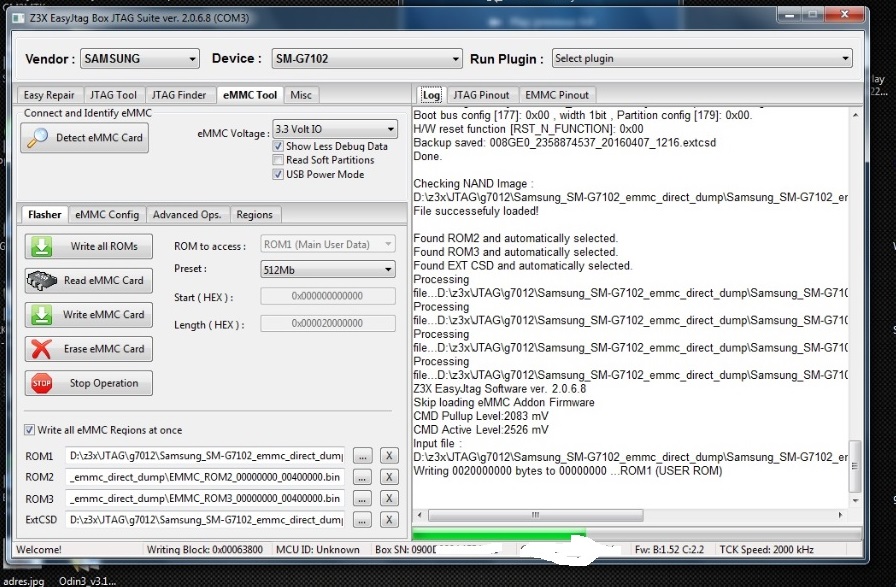
Task: Open the Misc tab
Action: [x=301, y=95]
